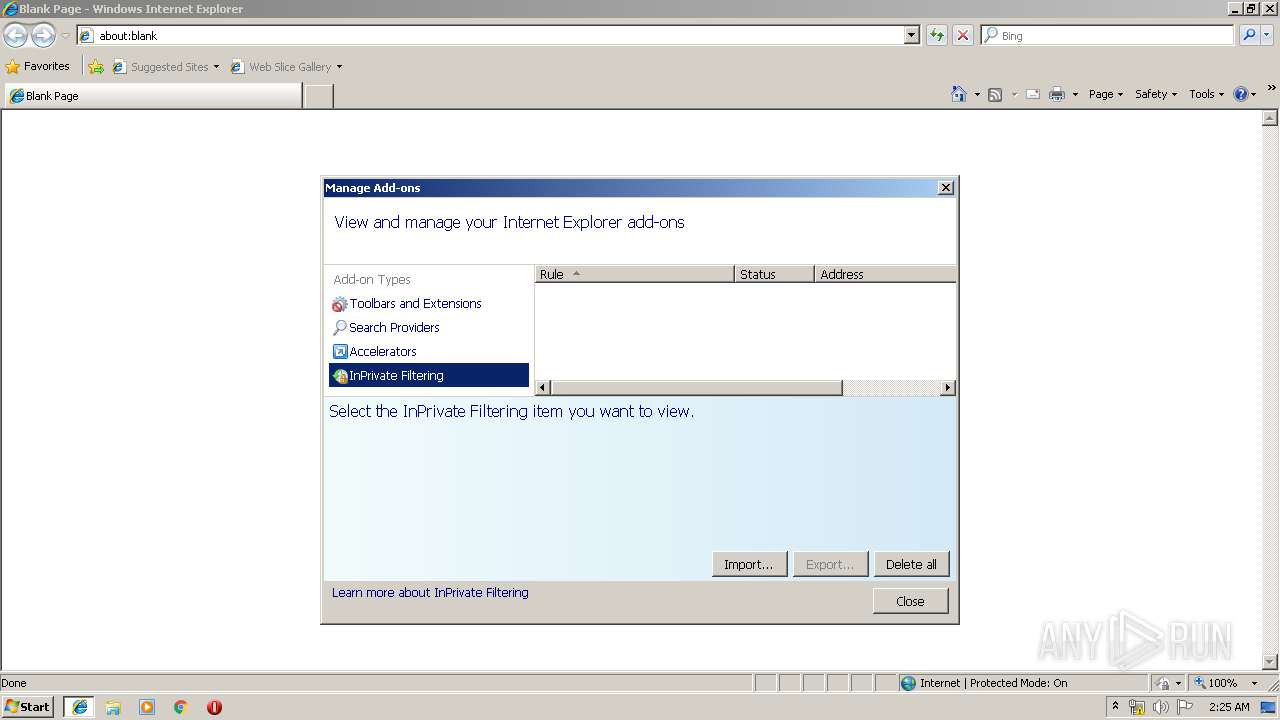Click the green Refresh arrows icon
This screenshot has height=720, width=1280.
[937, 35]
